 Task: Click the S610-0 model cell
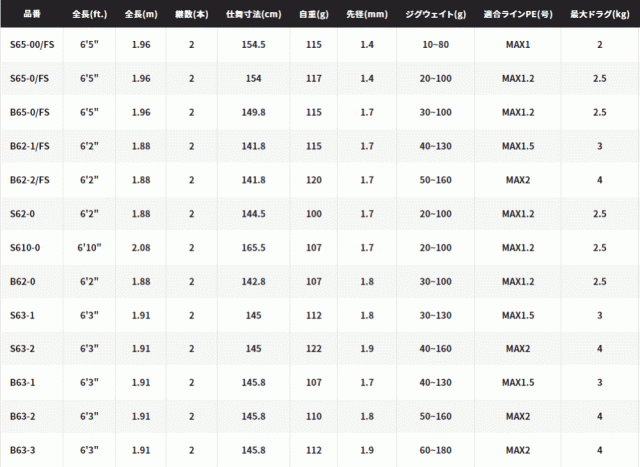tap(24, 247)
